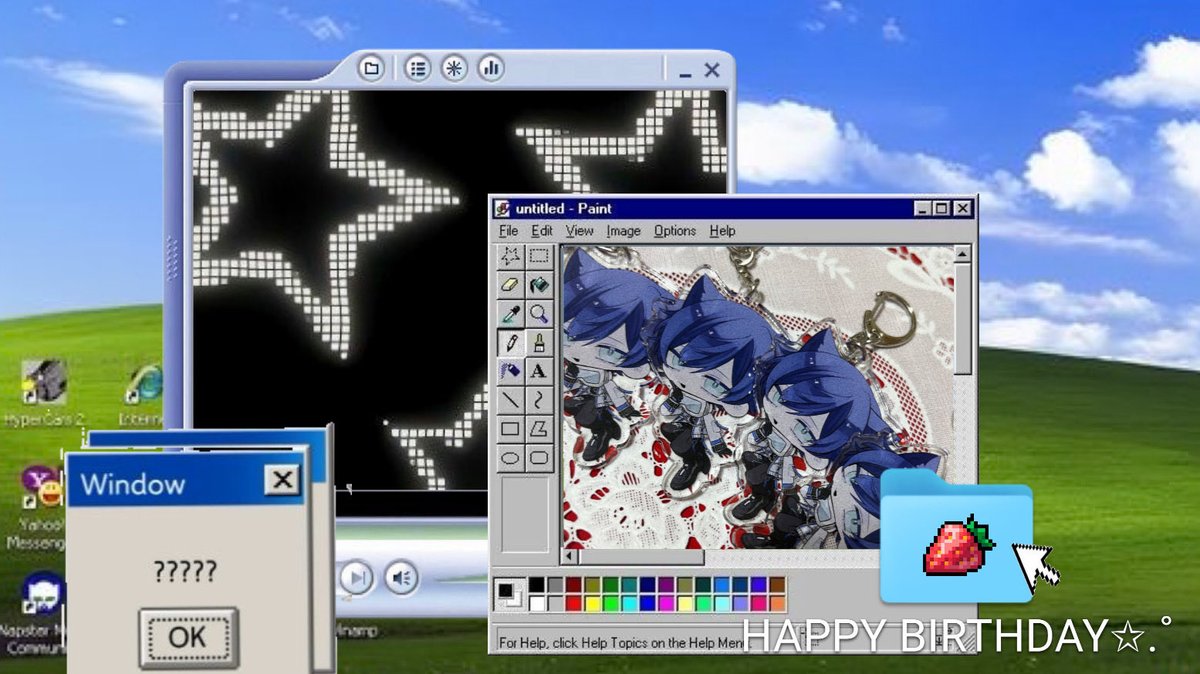Open the HyperCam 2 desktop shortcut
Viewport: 1200px width, 674px height.
coord(44,394)
